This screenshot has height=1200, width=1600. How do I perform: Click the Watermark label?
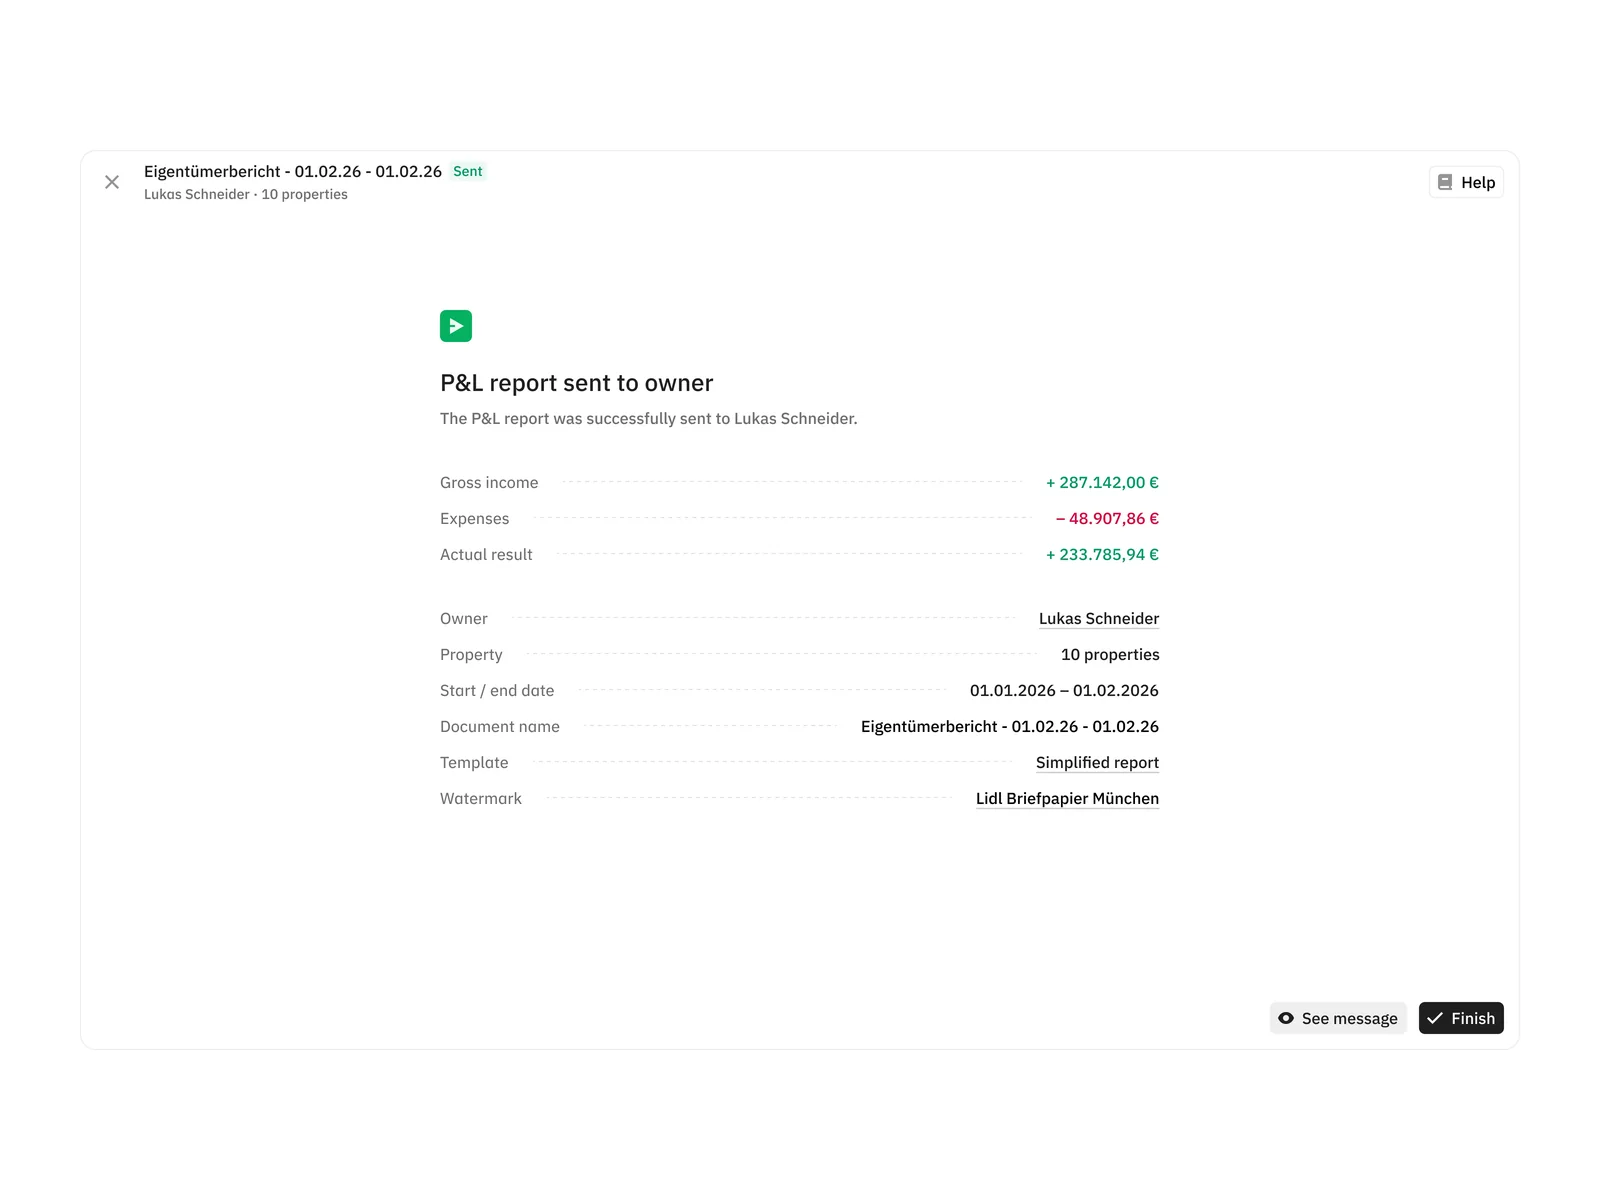tap(481, 798)
